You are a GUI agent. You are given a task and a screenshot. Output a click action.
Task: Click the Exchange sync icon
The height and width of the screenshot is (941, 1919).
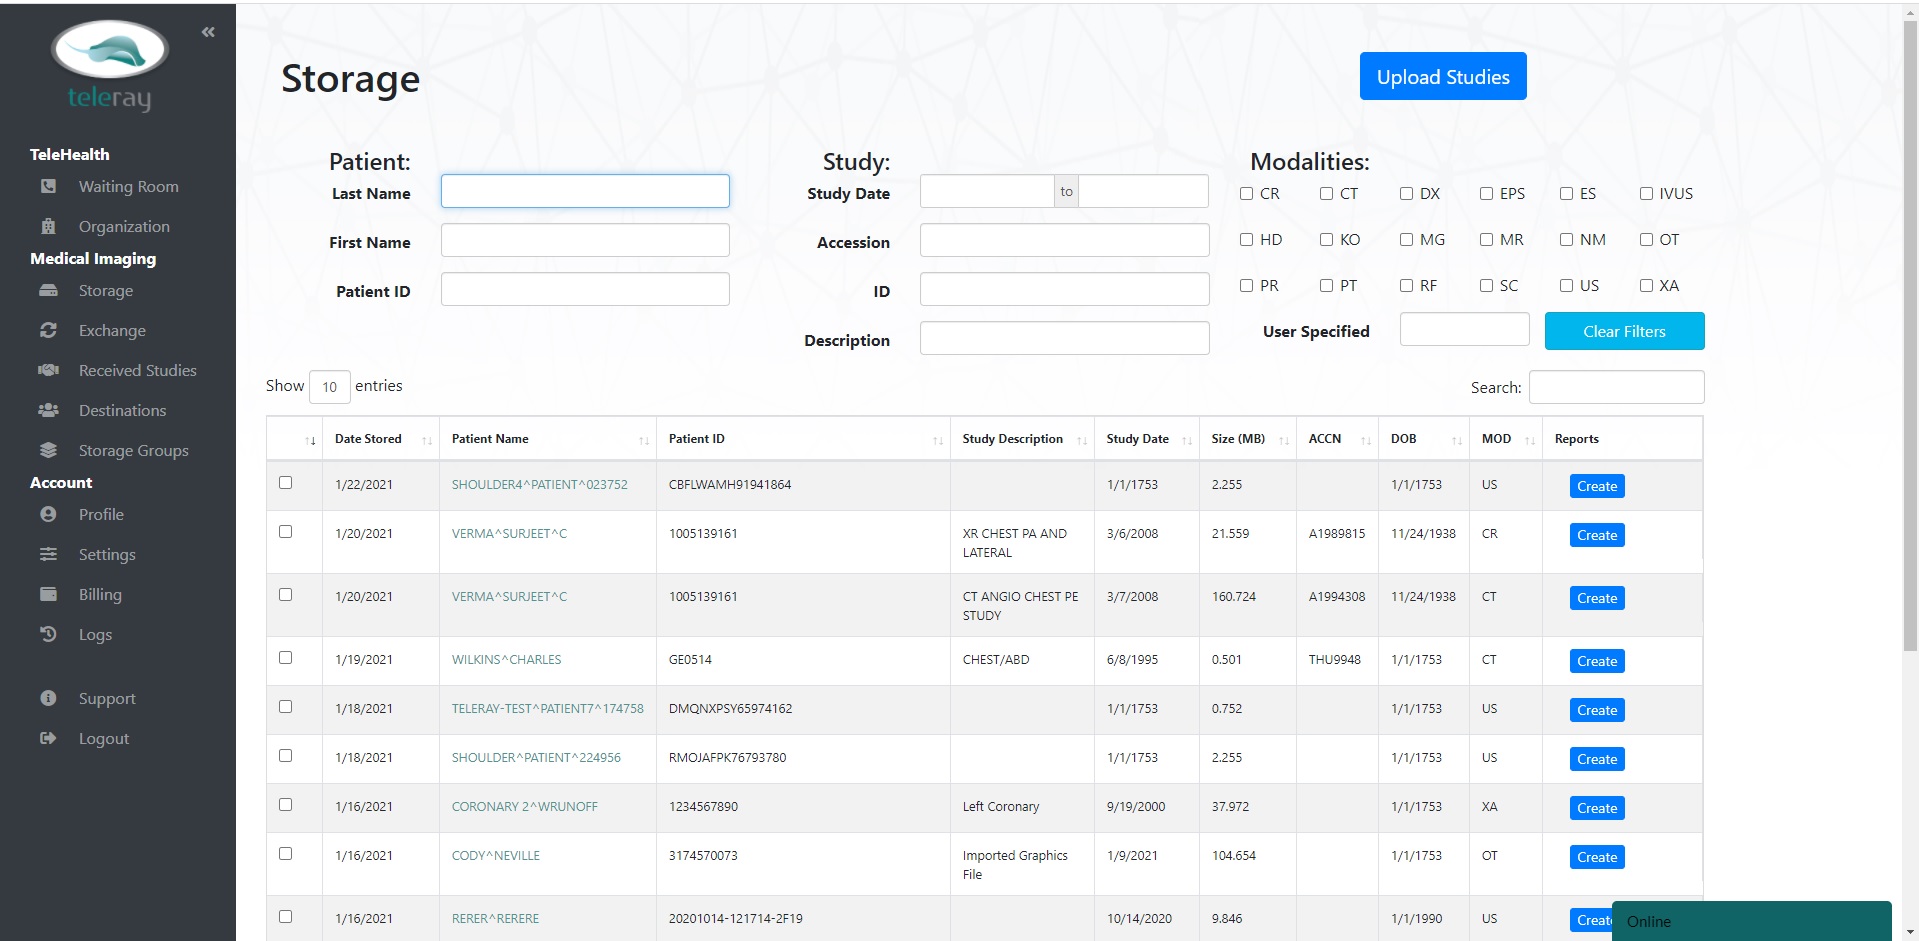[48, 330]
